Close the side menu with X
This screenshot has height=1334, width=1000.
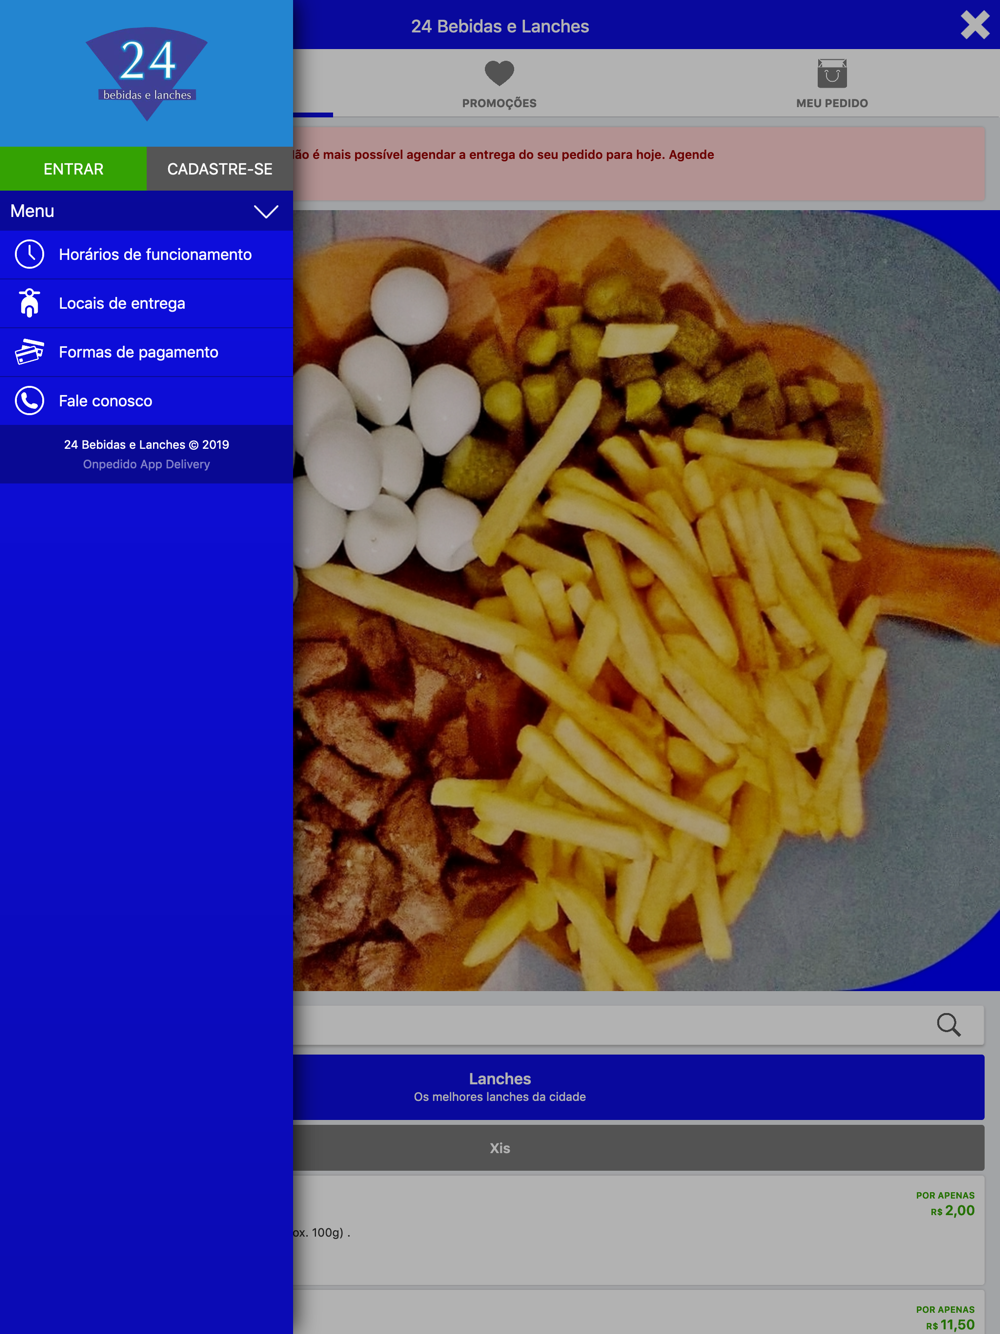975,24
